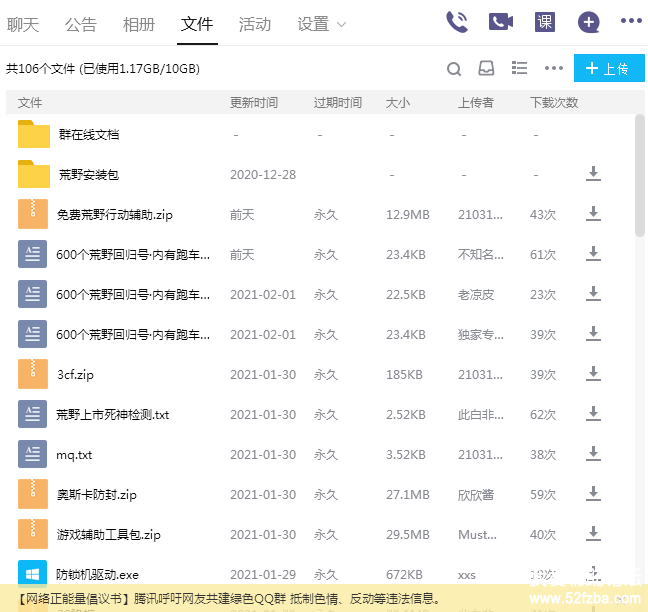Download 3cf.zip using its download arrow
Viewport: 648px width, 612px height.
[593, 374]
